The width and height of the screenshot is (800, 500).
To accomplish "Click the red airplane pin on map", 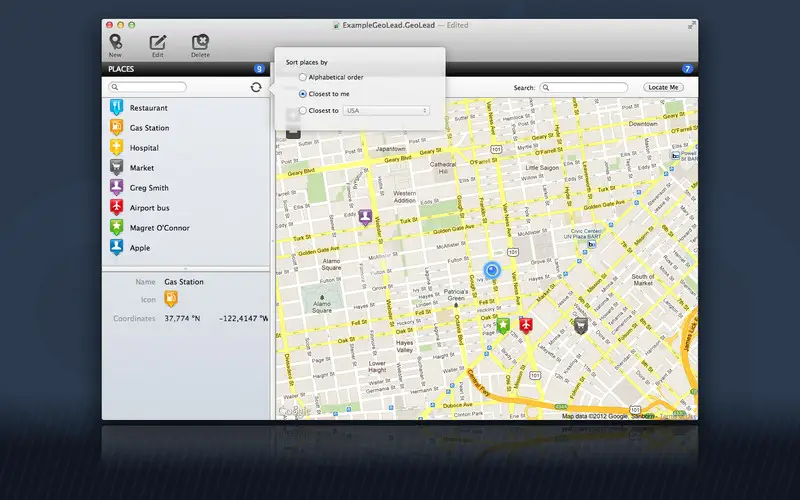I will click(x=526, y=324).
